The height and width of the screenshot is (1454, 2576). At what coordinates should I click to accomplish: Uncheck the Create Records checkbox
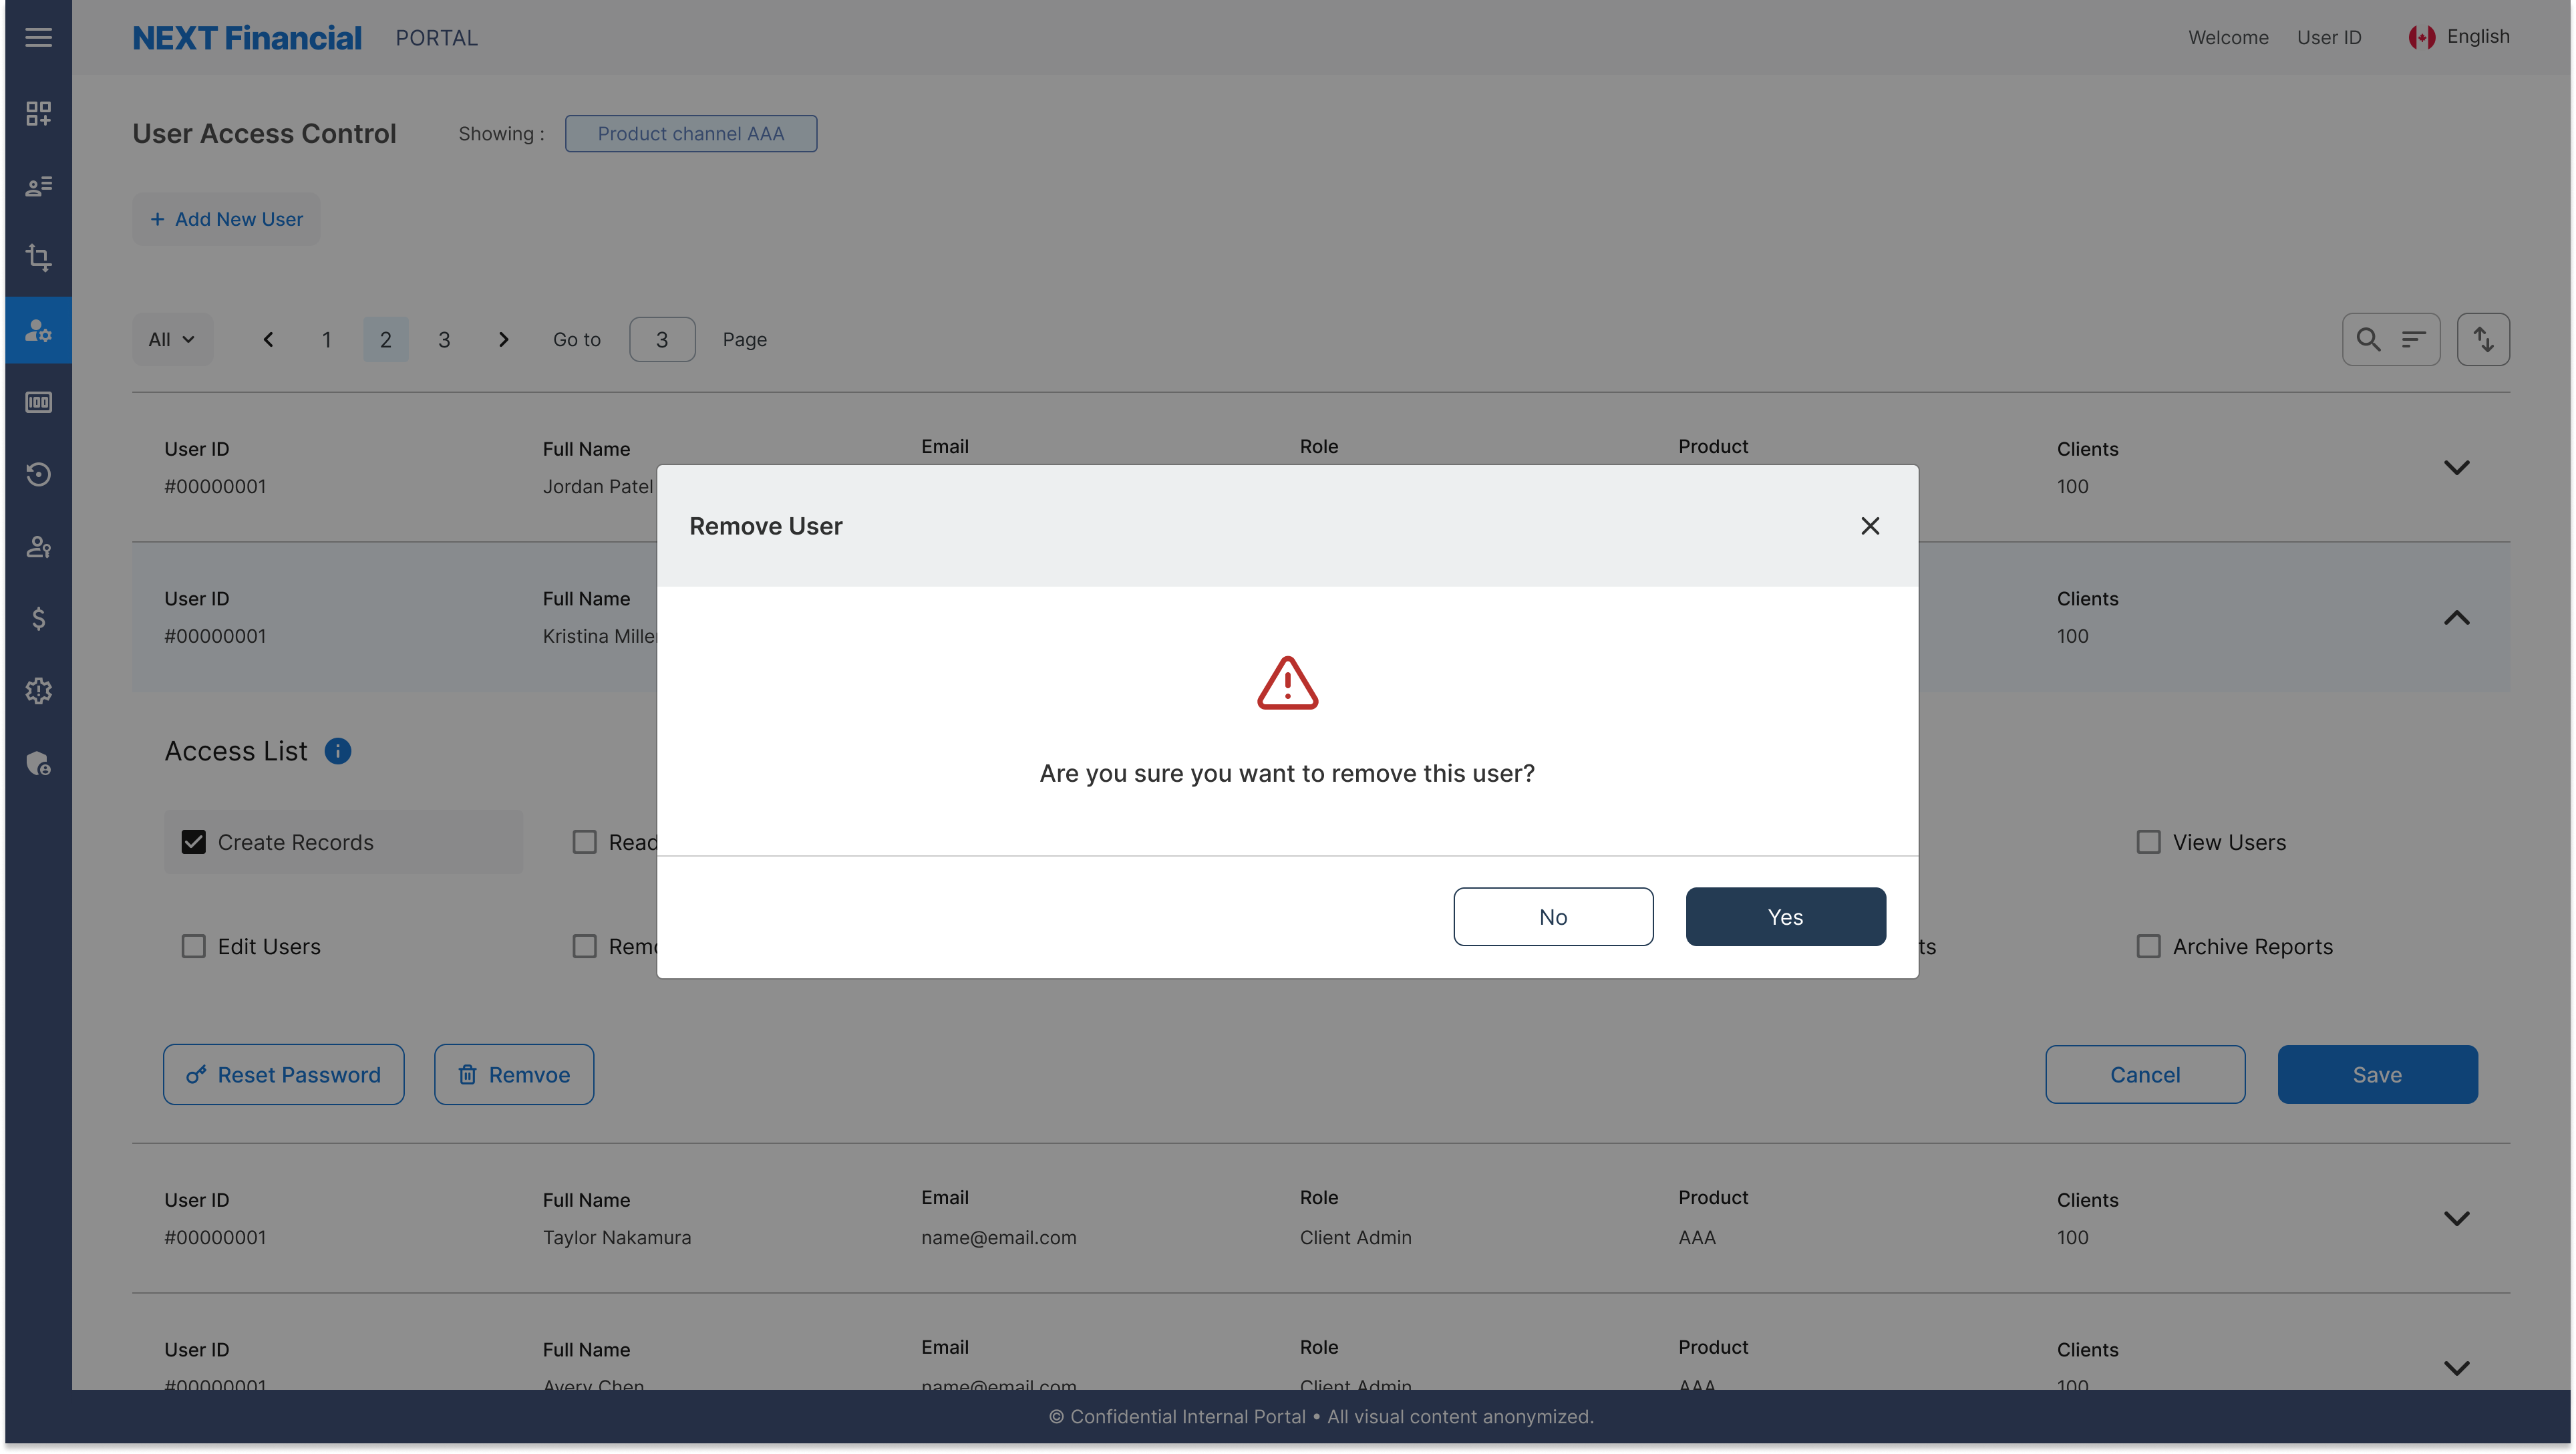tap(193, 842)
